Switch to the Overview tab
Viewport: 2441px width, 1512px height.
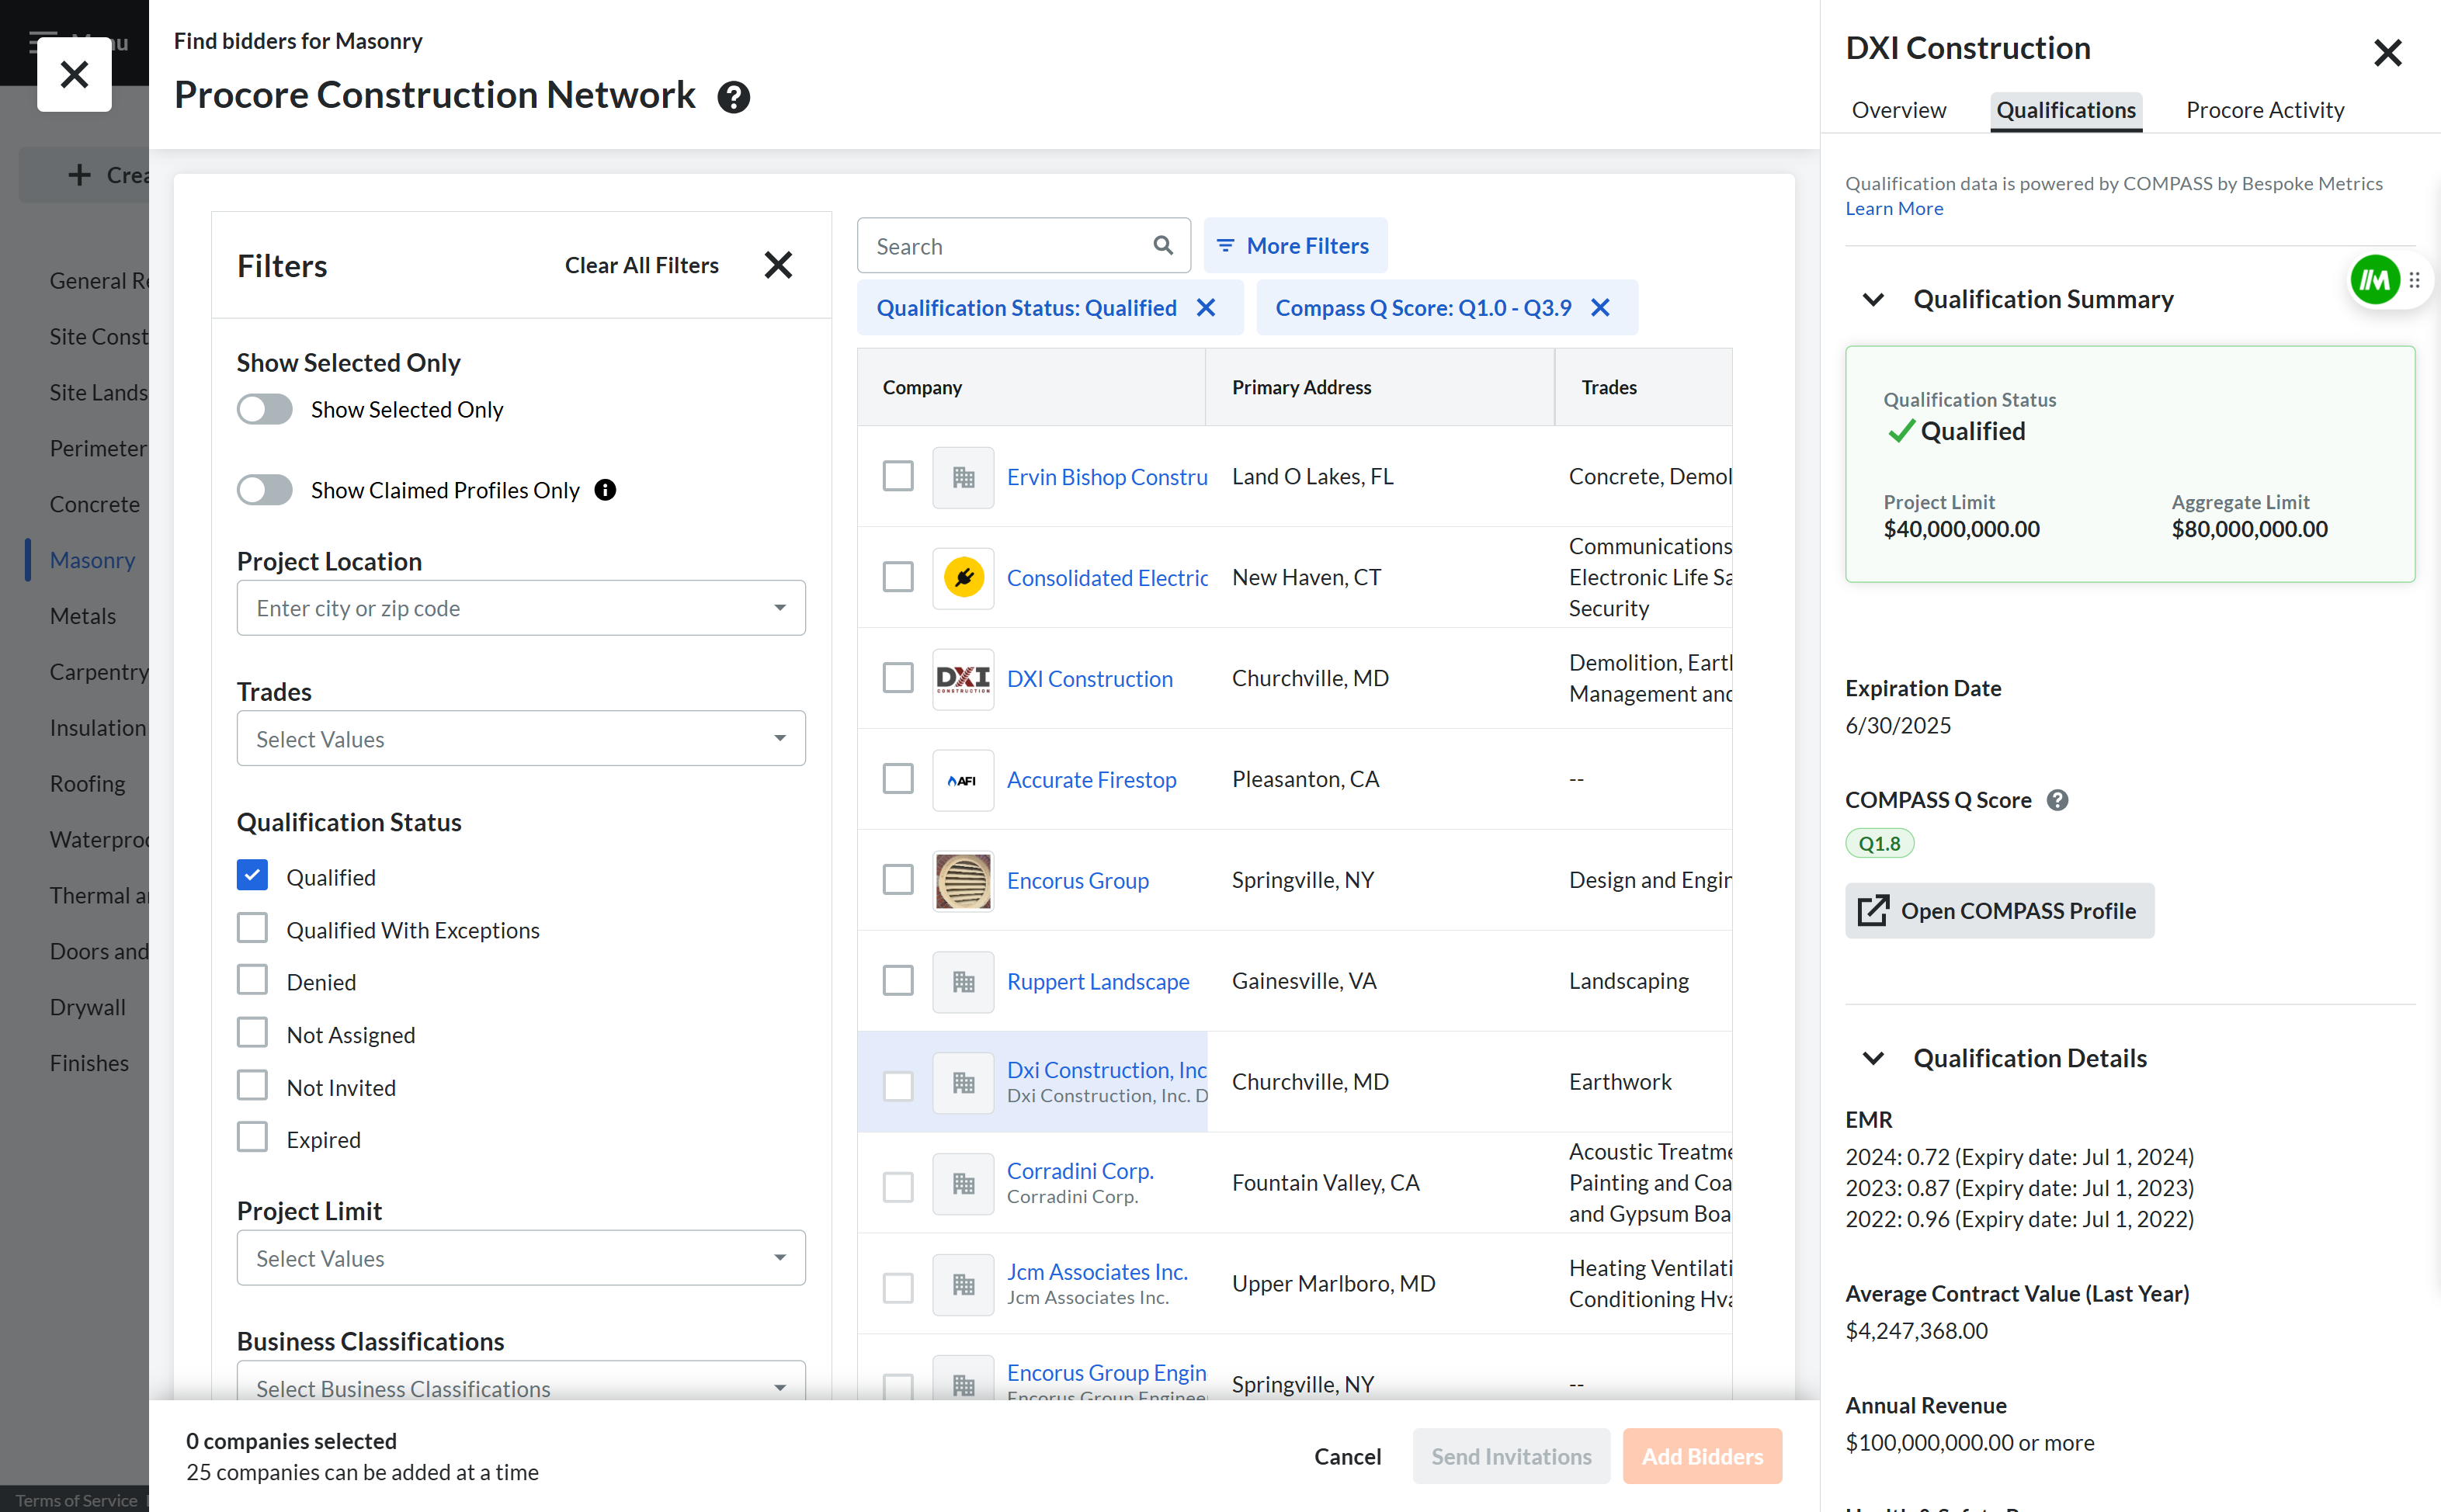tap(1898, 110)
